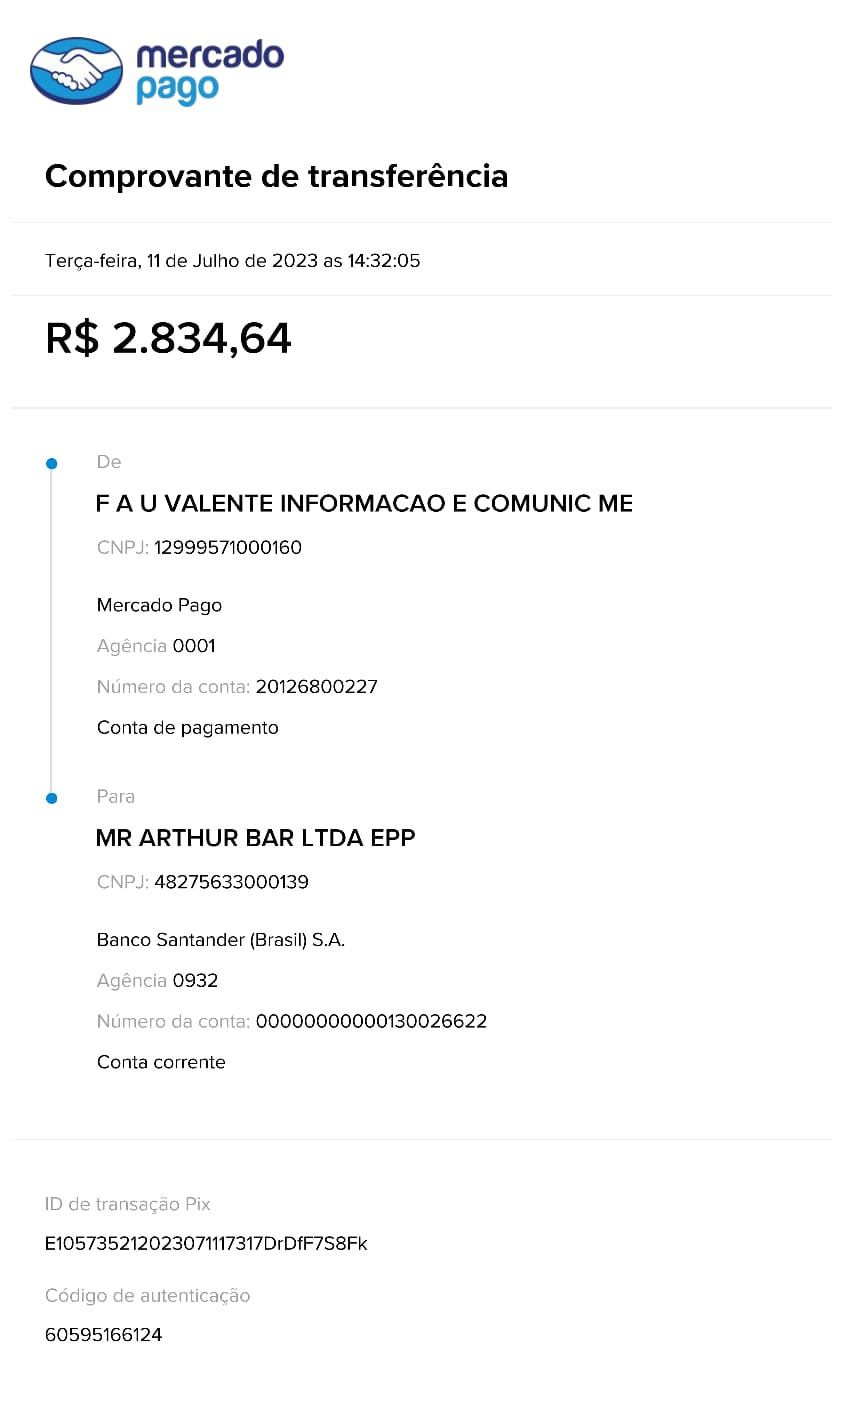The height and width of the screenshot is (1406, 843).
Task: Click the blue dot beside De
Action: tap(52, 463)
